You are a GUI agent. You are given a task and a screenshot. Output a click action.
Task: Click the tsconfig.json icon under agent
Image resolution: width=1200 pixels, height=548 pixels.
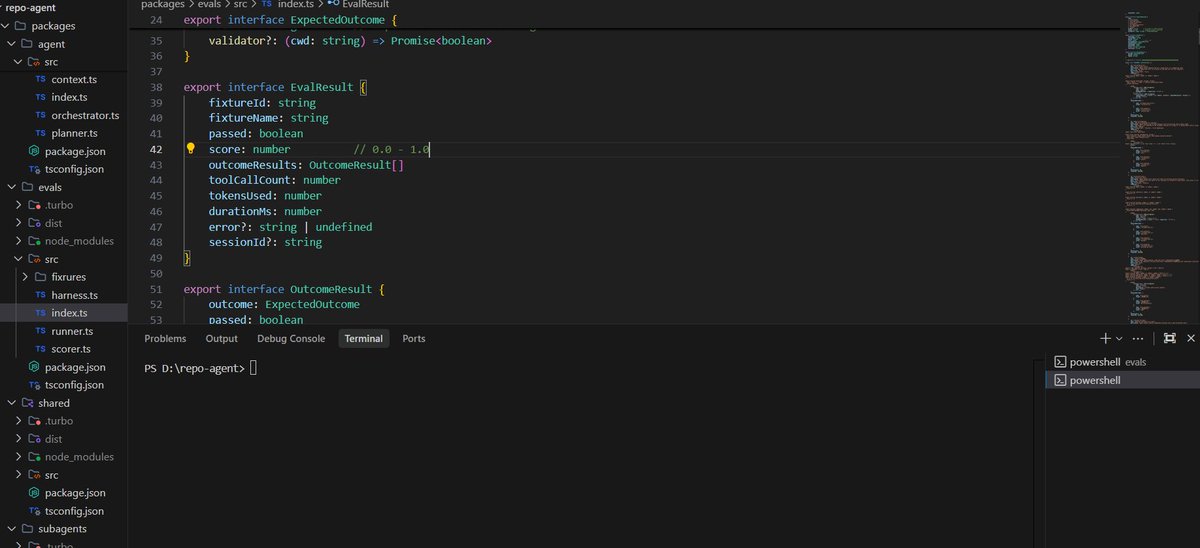tap(34, 169)
